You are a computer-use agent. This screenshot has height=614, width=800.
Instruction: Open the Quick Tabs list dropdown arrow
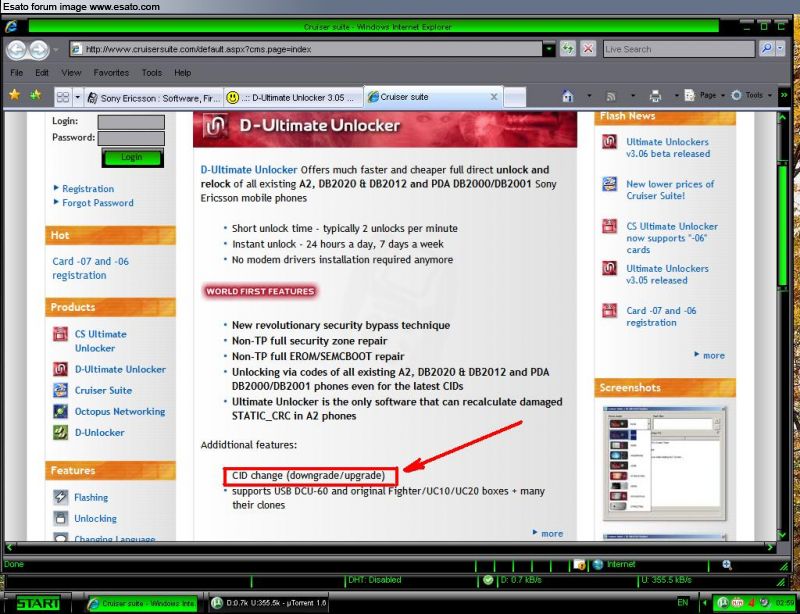point(78,97)
